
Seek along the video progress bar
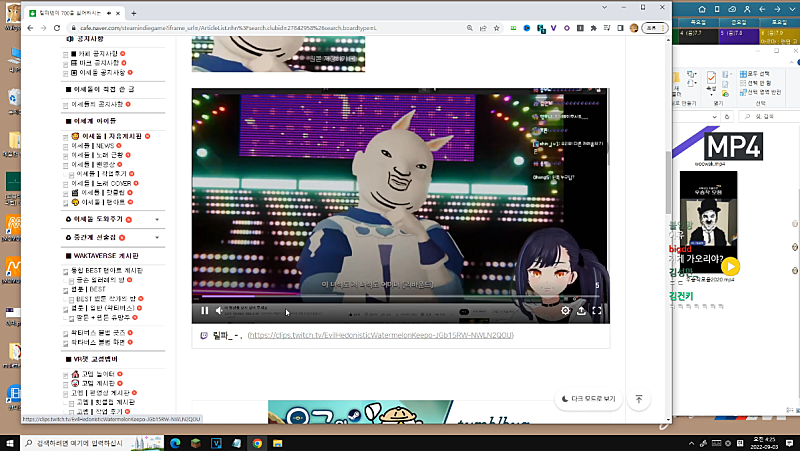[x=401, y=296]
